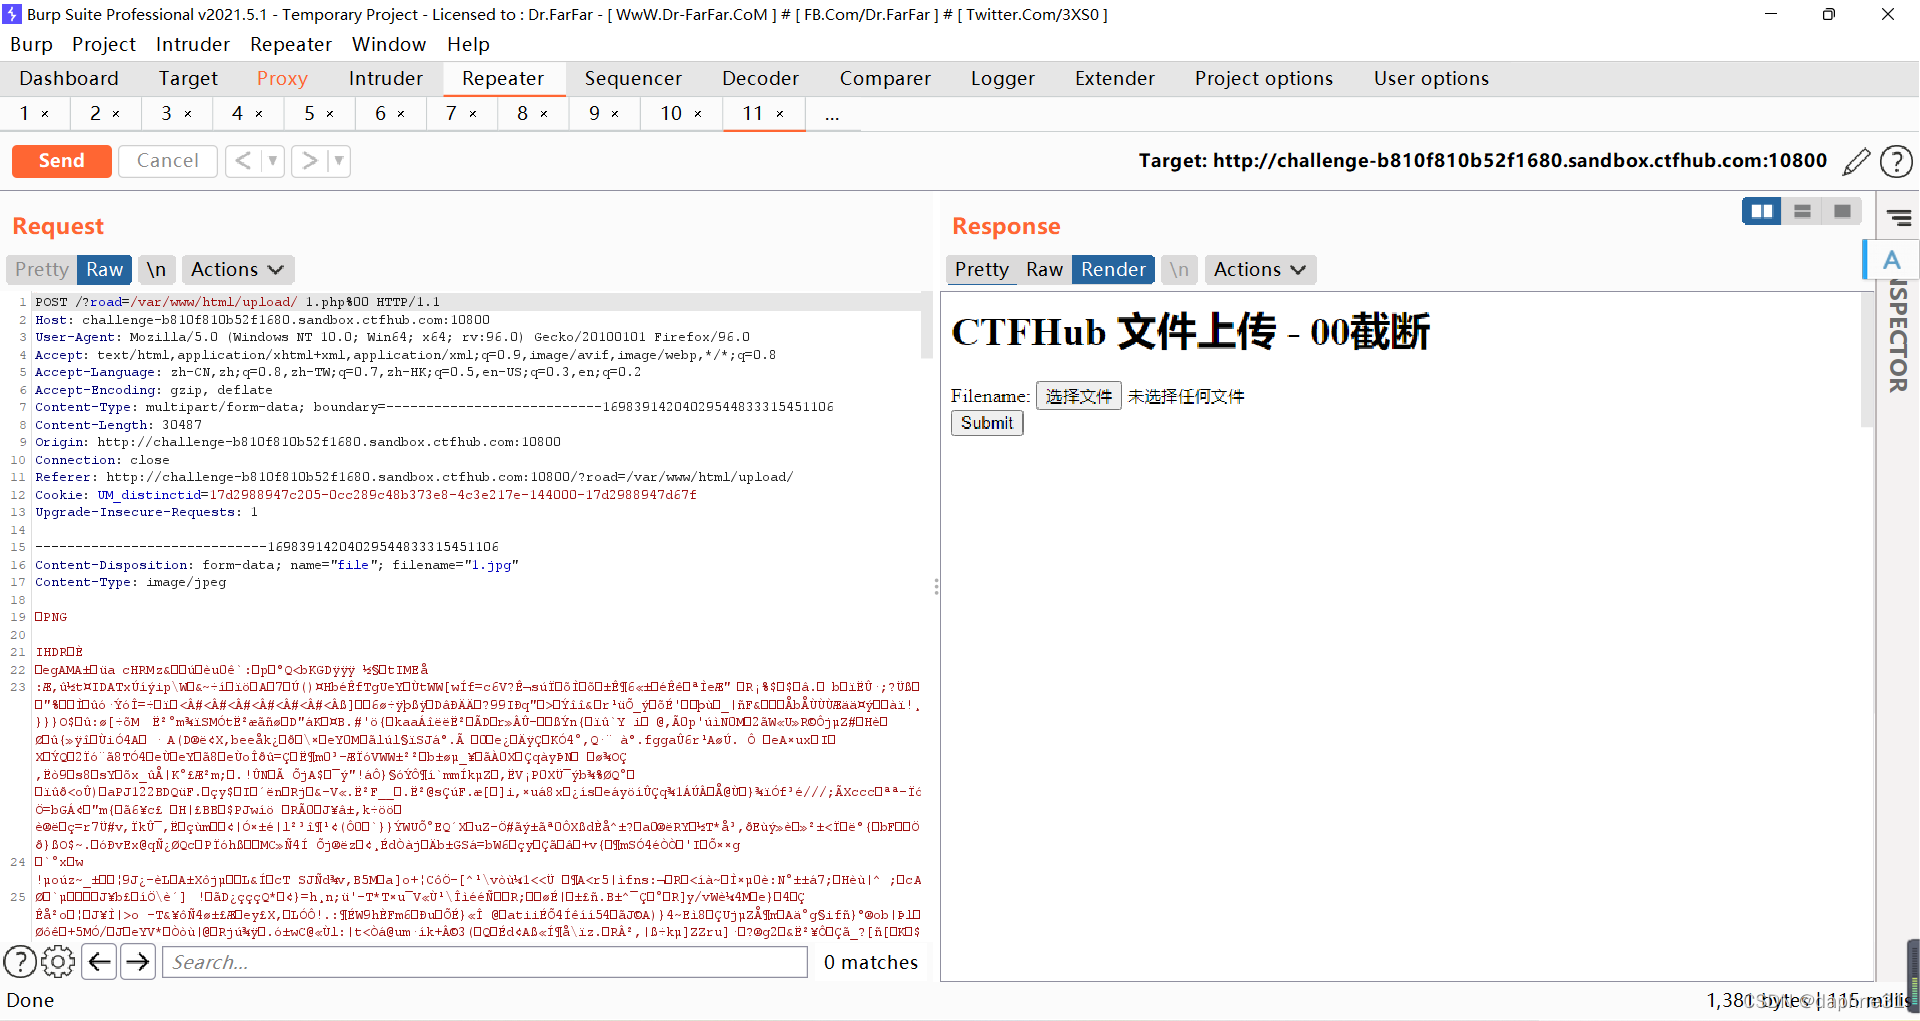Click into the request Search field
This screenshot has height=1021, width=1920.
(x=485, y=962)
